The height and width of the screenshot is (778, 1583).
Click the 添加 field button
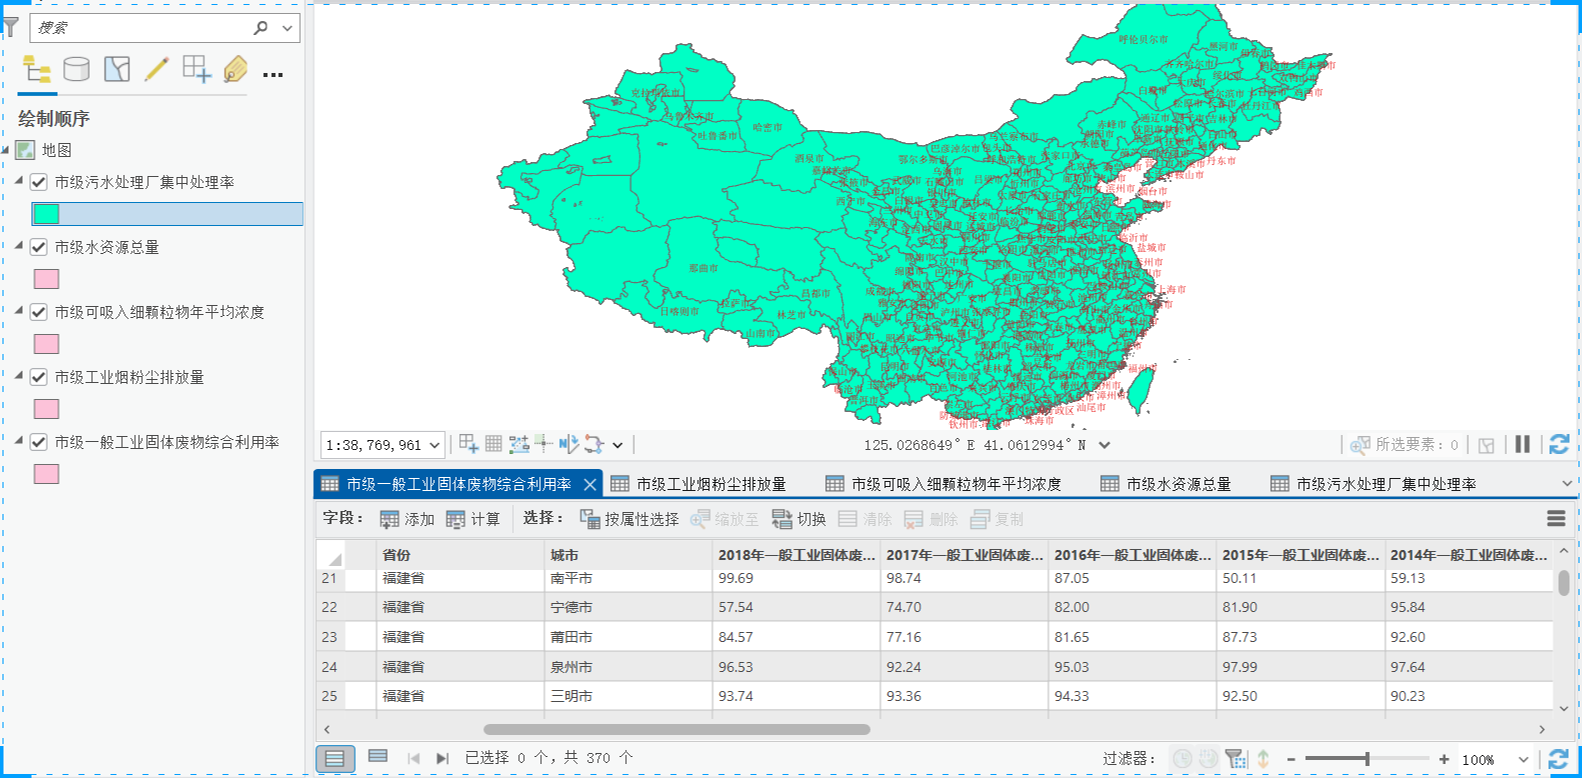407,519
